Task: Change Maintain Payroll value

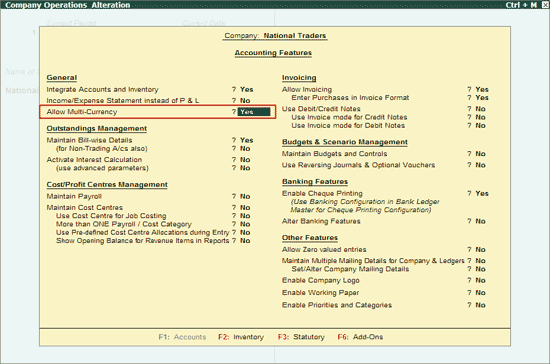Action: click(x=245, y=196)
